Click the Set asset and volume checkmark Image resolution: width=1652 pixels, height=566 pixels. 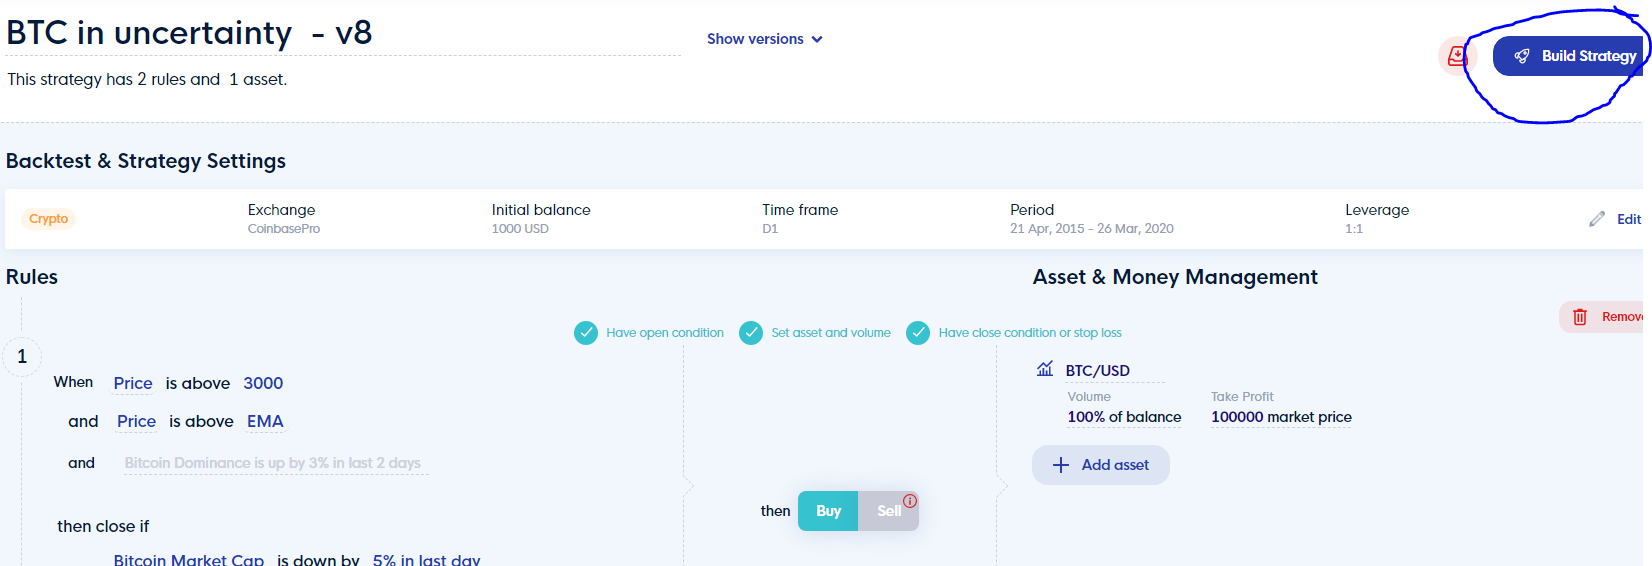pyautogui.click(x=751, y=333)
